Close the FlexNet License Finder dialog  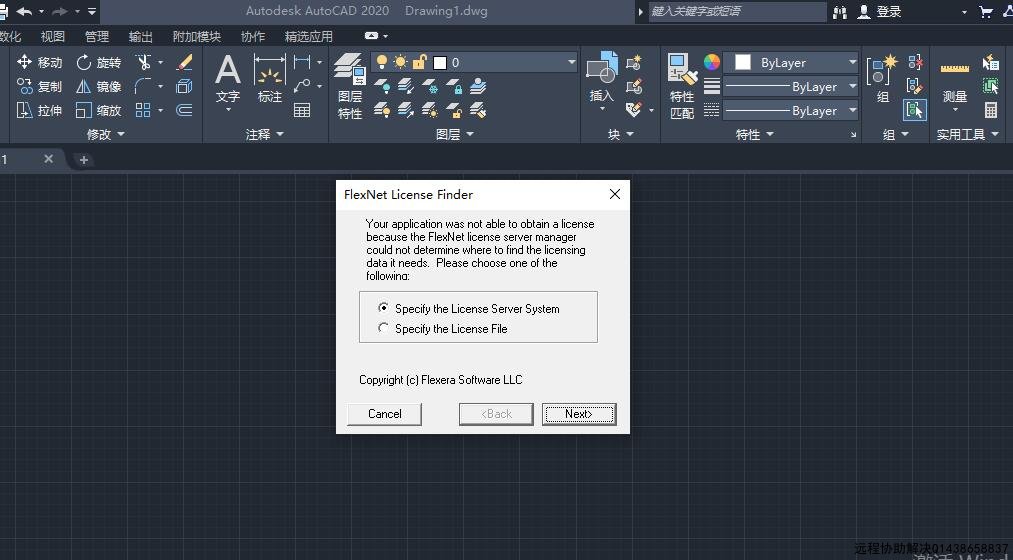[x=614, y=194]
